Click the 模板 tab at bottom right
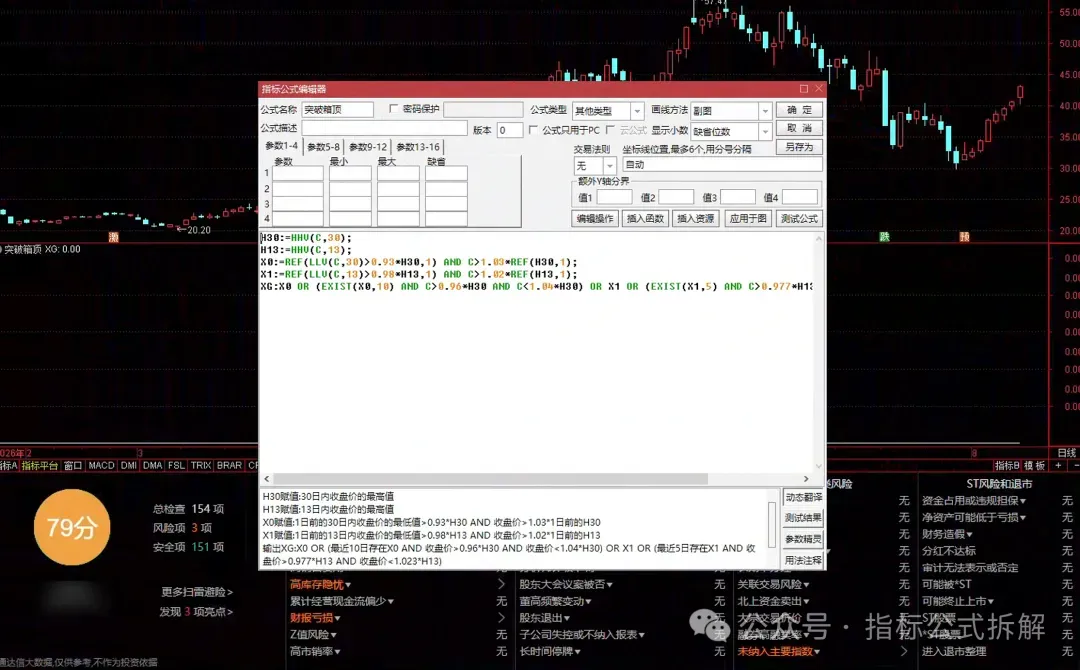 pyautogui.click(x=1035, y=466)
